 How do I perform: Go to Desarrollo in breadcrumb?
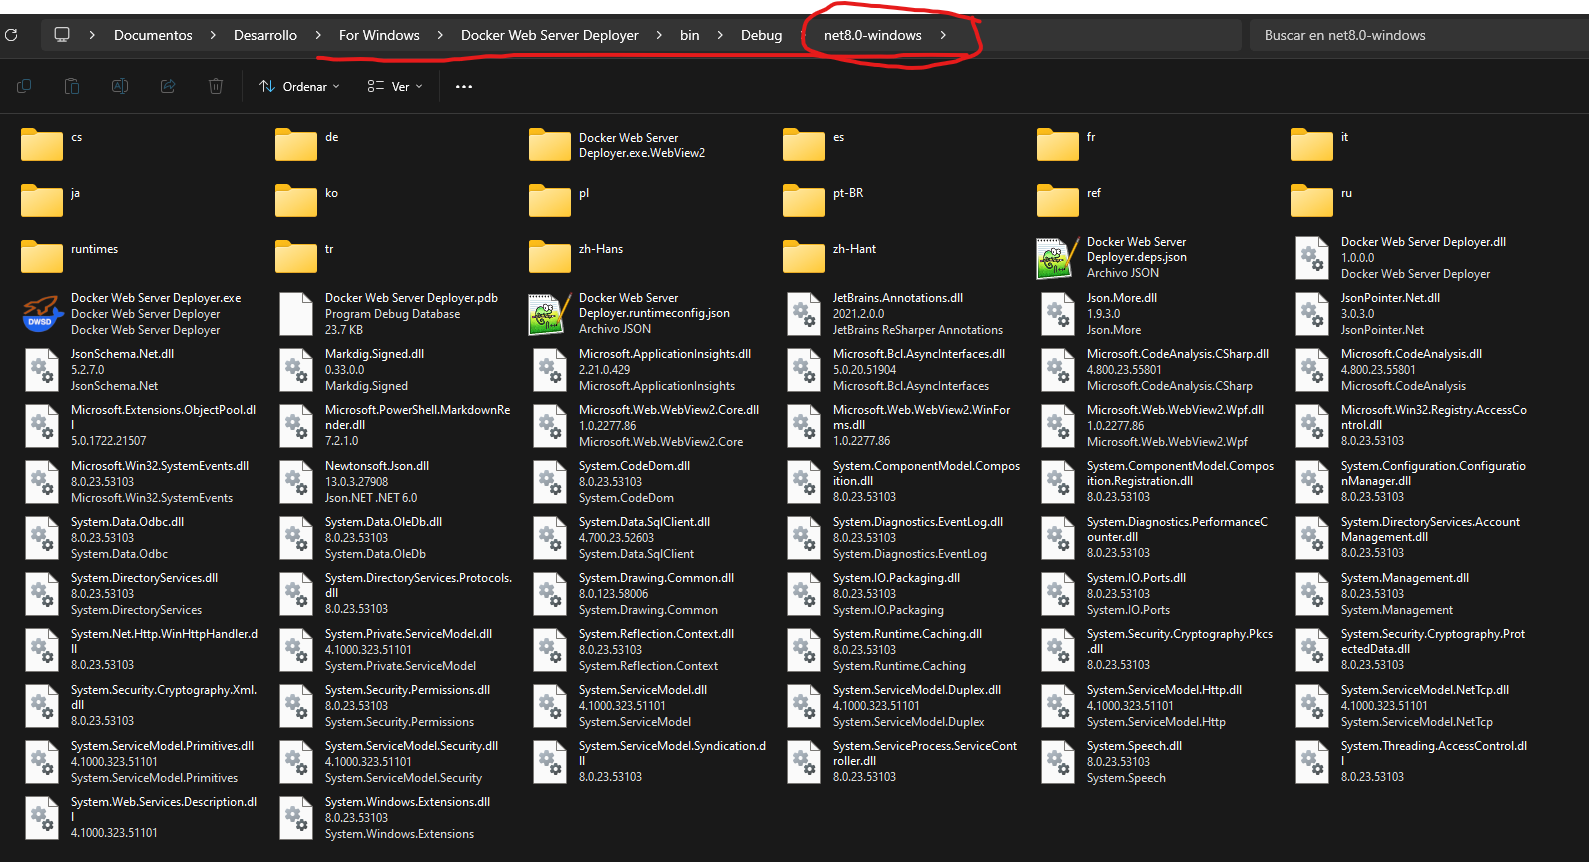pyautogui.click(x=265, y=35)
